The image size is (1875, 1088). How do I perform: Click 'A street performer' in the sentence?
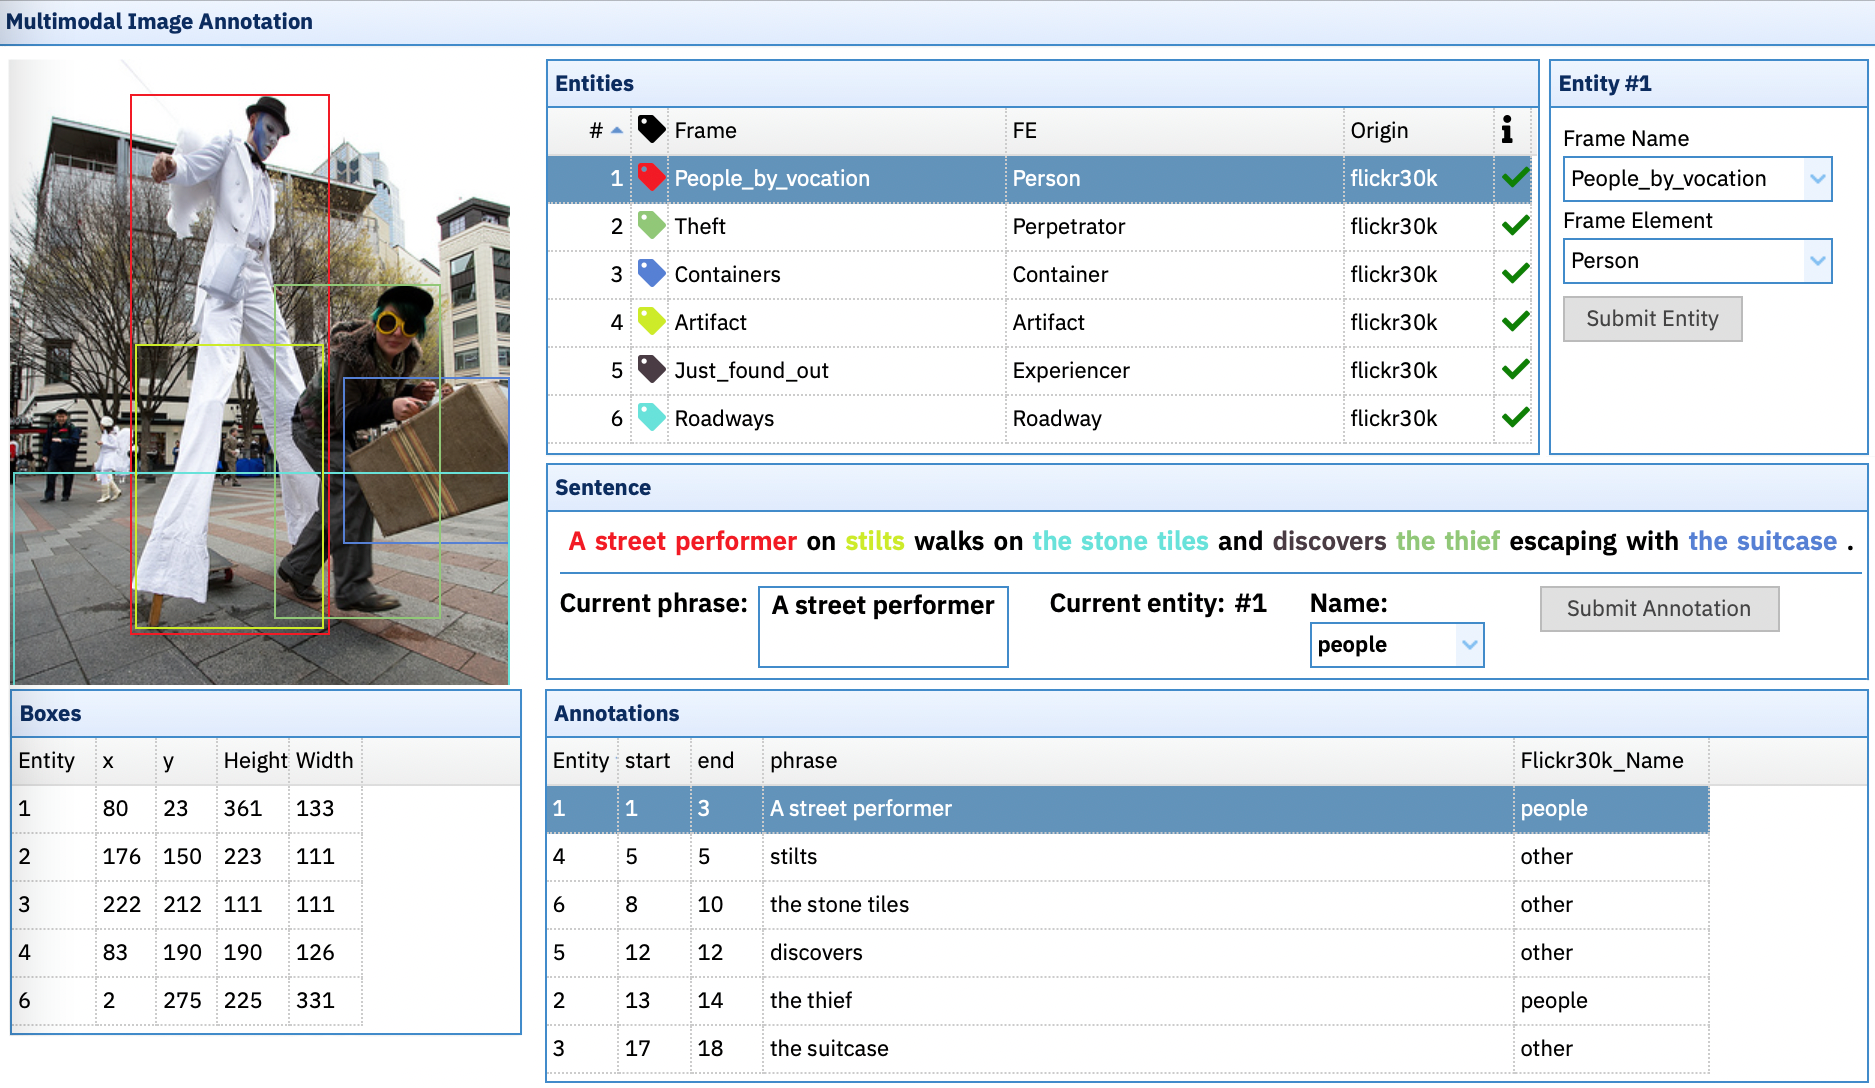[x=682, y=541]
